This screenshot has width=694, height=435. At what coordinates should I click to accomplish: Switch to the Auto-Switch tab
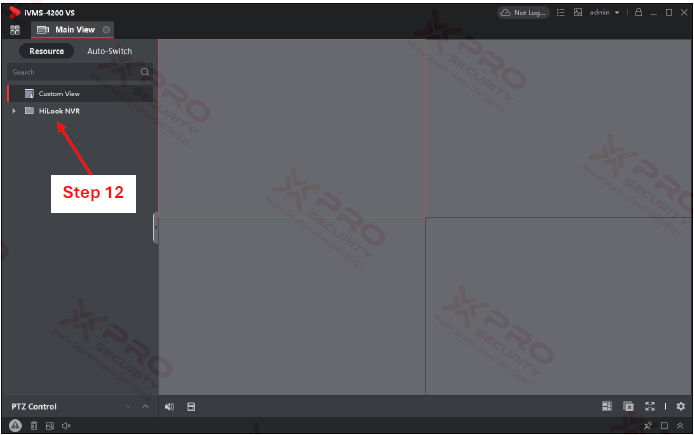pos(109,51)
